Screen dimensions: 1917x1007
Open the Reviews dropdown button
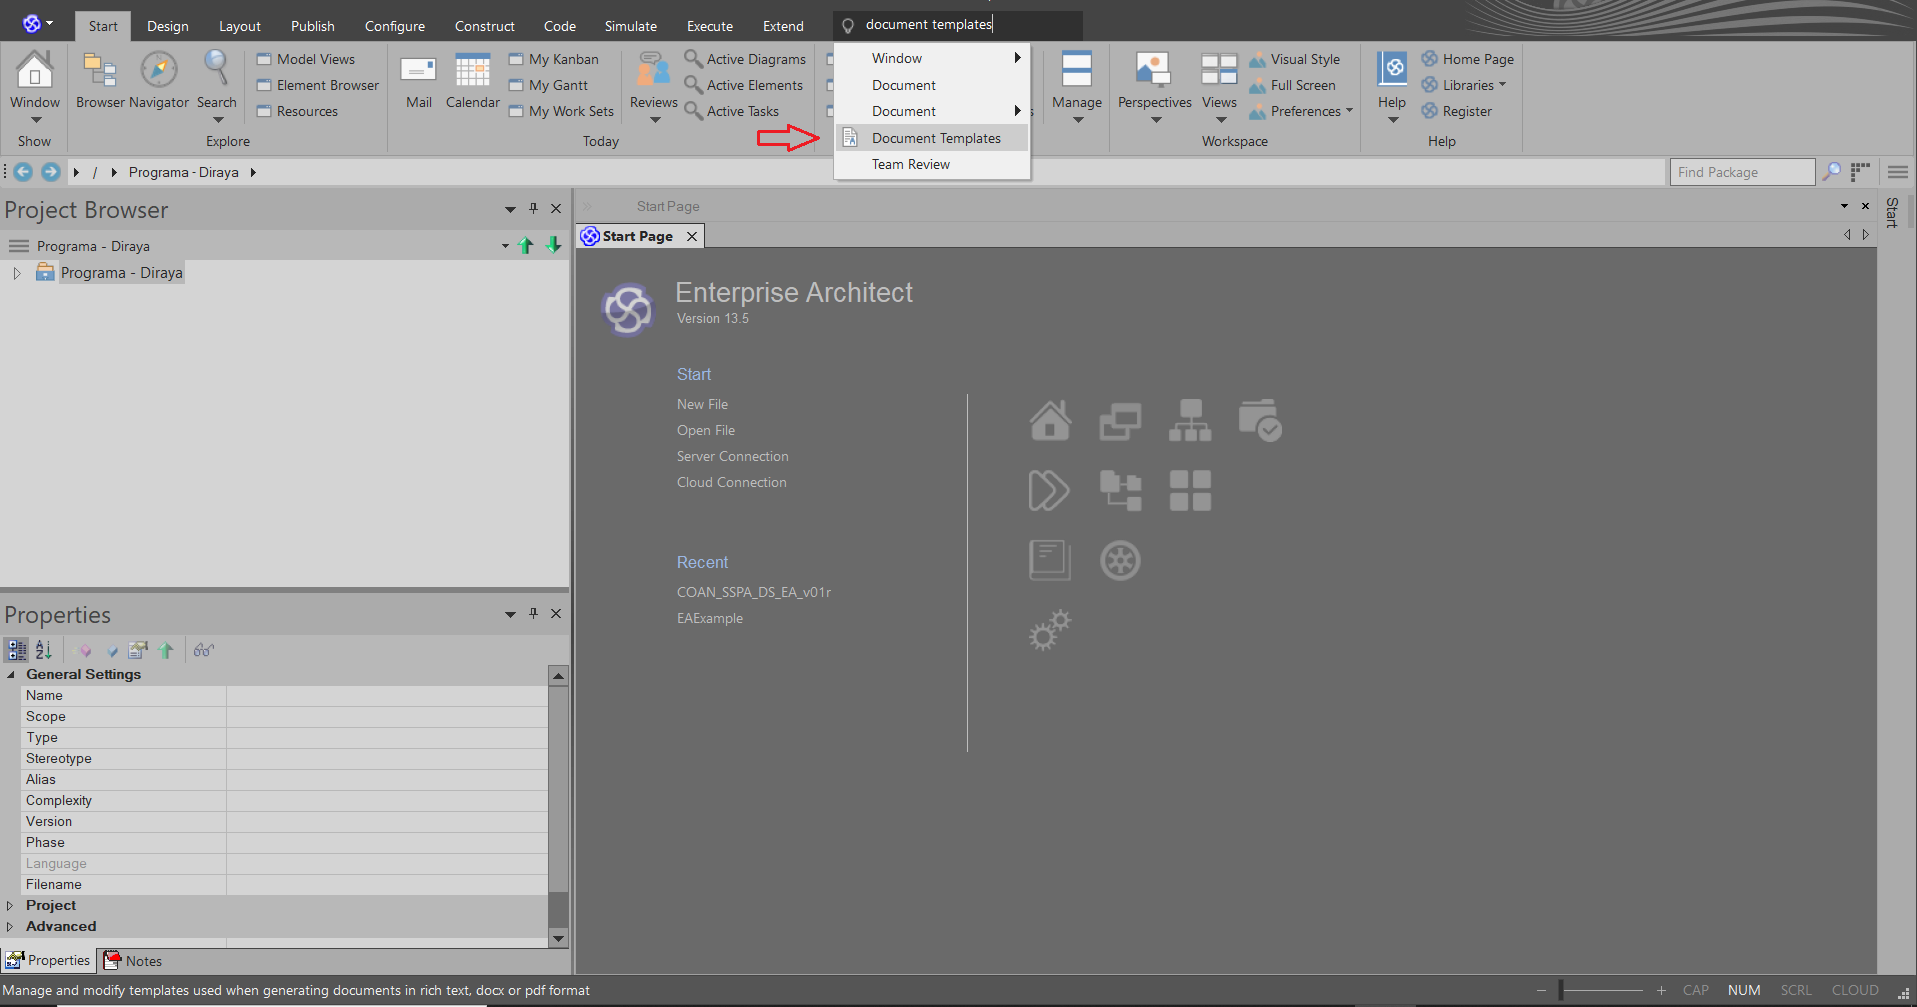coord(654,86)
